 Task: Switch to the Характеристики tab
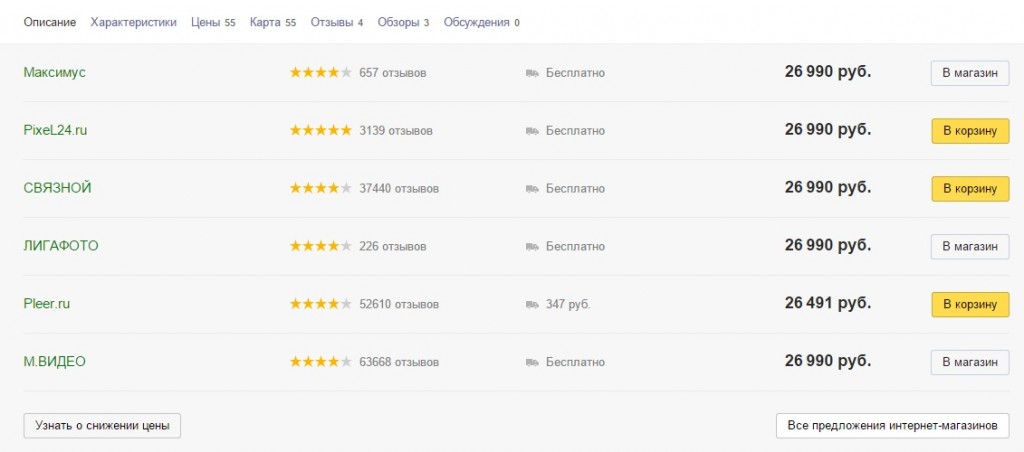pos(133,22)
